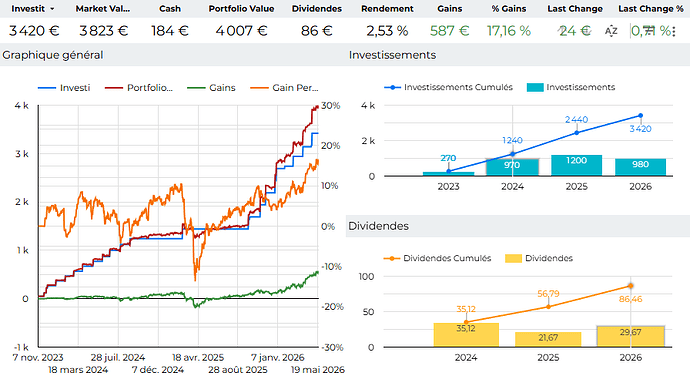Screen dimensions: 690x385
Task: Select the Investit column header
Action: coord(28,9)
